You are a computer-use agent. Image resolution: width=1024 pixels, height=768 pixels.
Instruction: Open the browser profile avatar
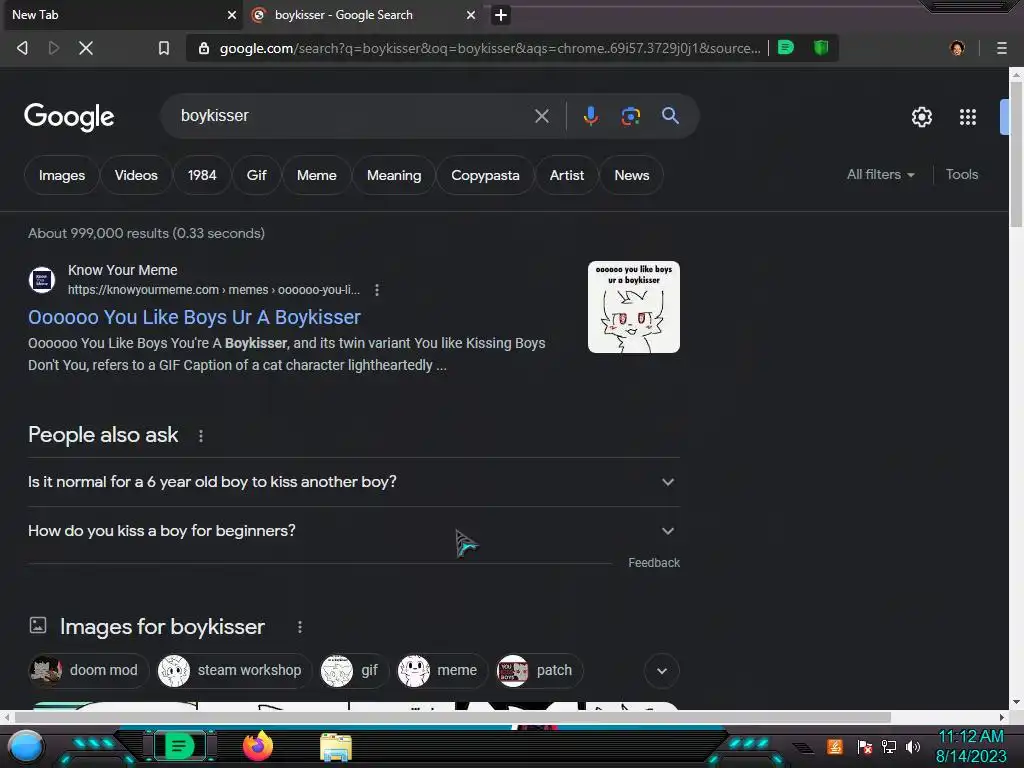click(x=957, y=48)
